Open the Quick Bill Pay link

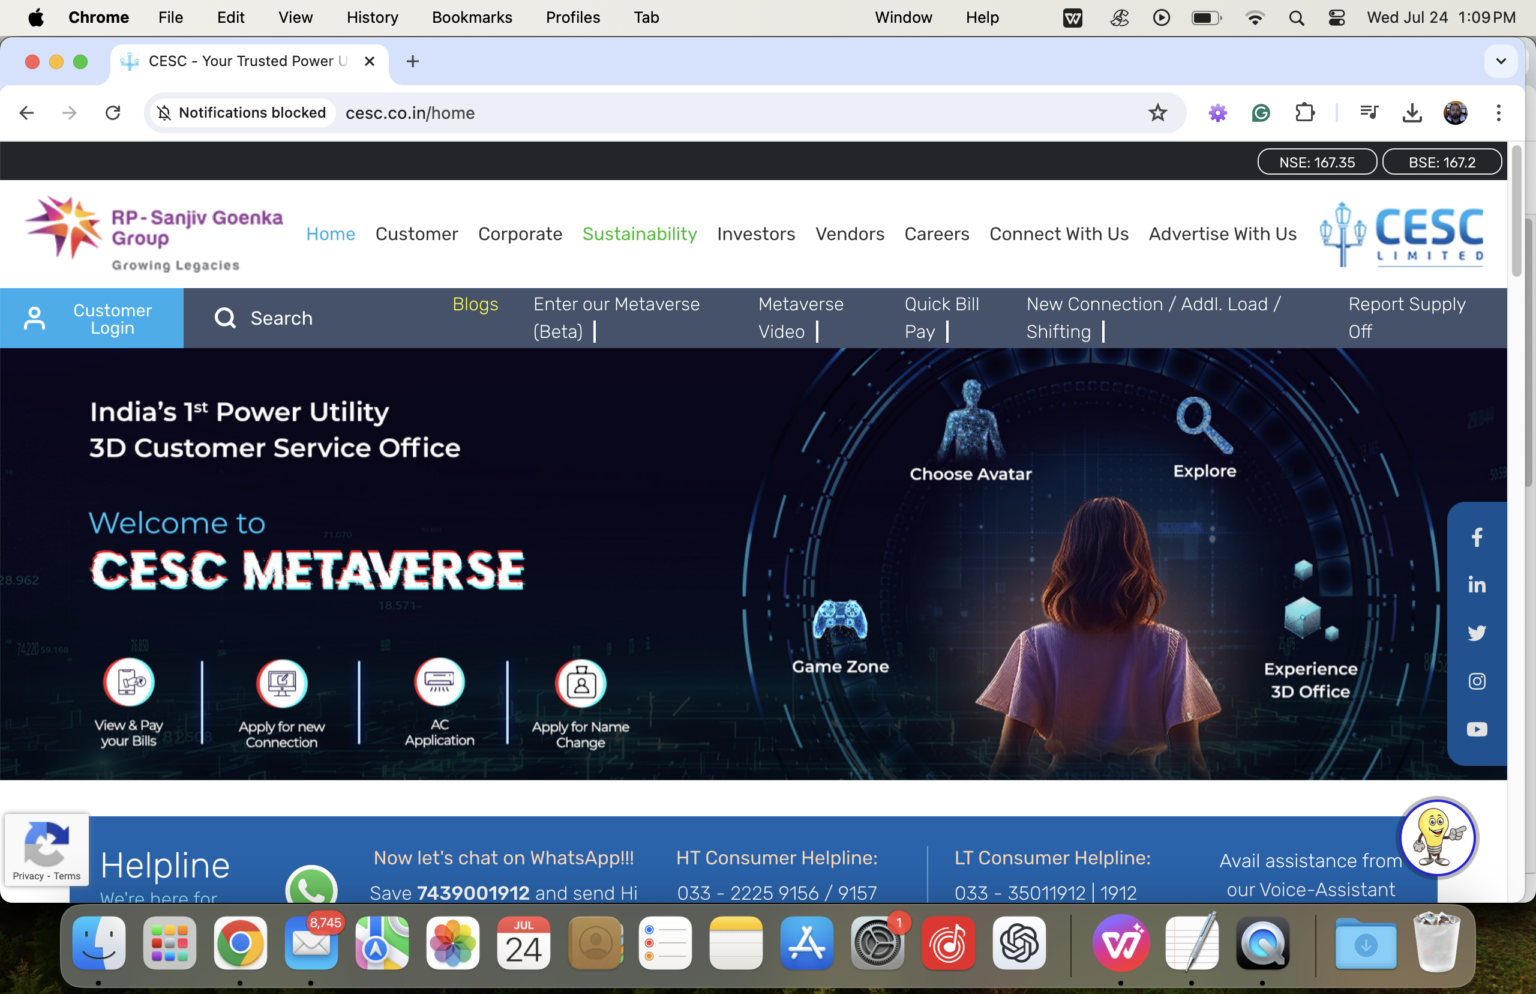[941, 318]
